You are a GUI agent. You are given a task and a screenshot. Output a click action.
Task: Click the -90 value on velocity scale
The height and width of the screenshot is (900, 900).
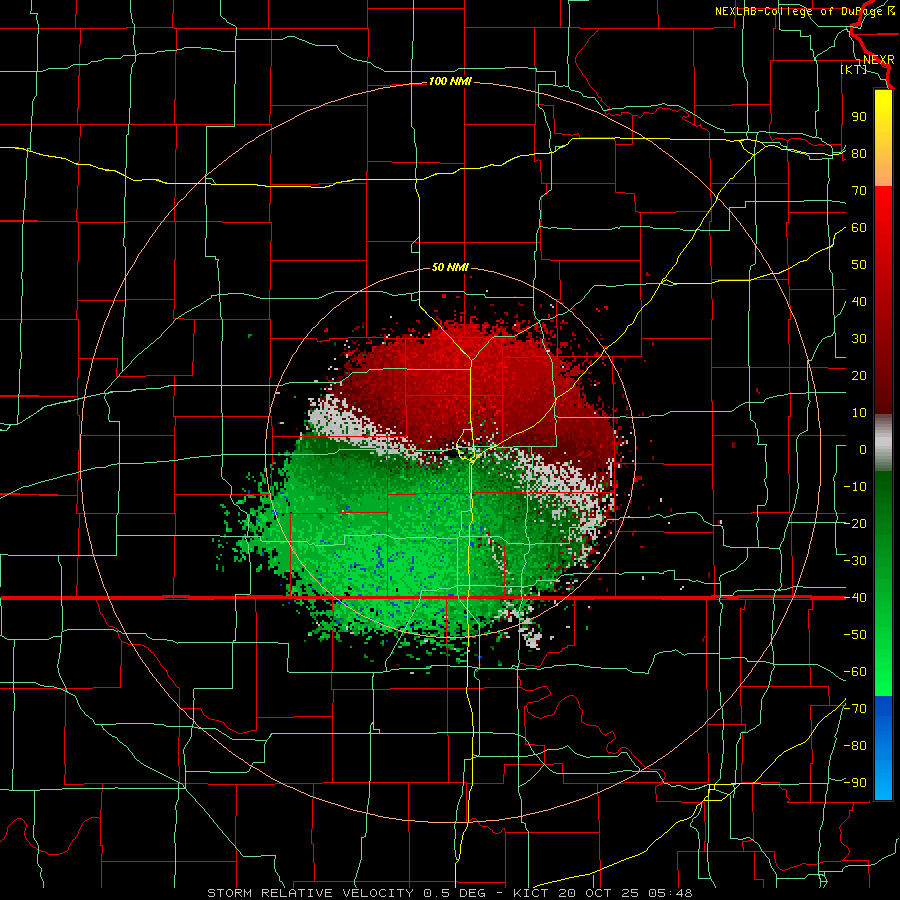point(855,783)
